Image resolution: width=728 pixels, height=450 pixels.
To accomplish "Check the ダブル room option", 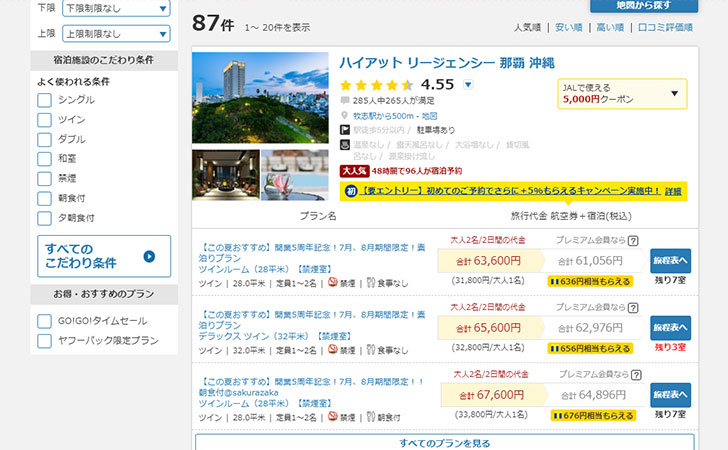I will 45,139.
